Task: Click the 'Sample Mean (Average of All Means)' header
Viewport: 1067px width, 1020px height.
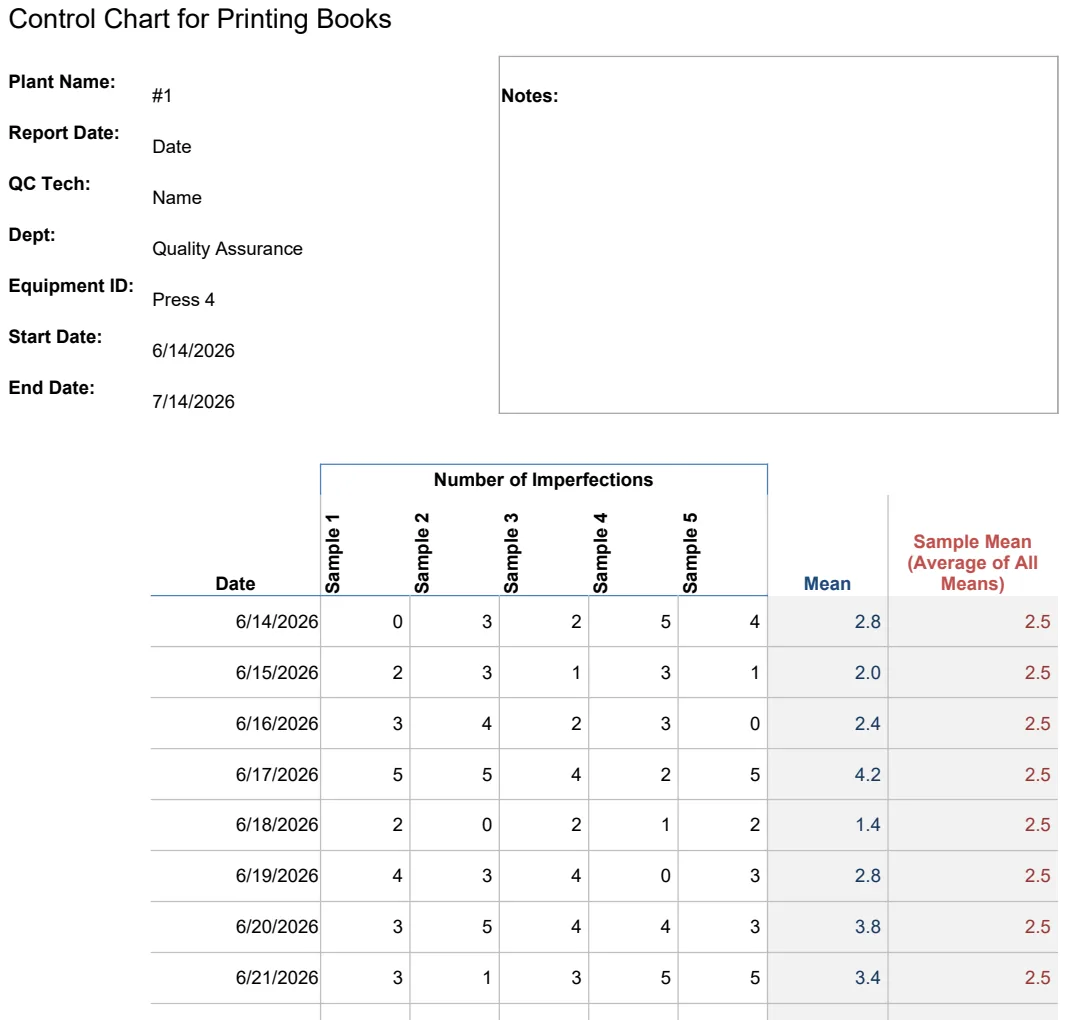Action: click(972, 563)
